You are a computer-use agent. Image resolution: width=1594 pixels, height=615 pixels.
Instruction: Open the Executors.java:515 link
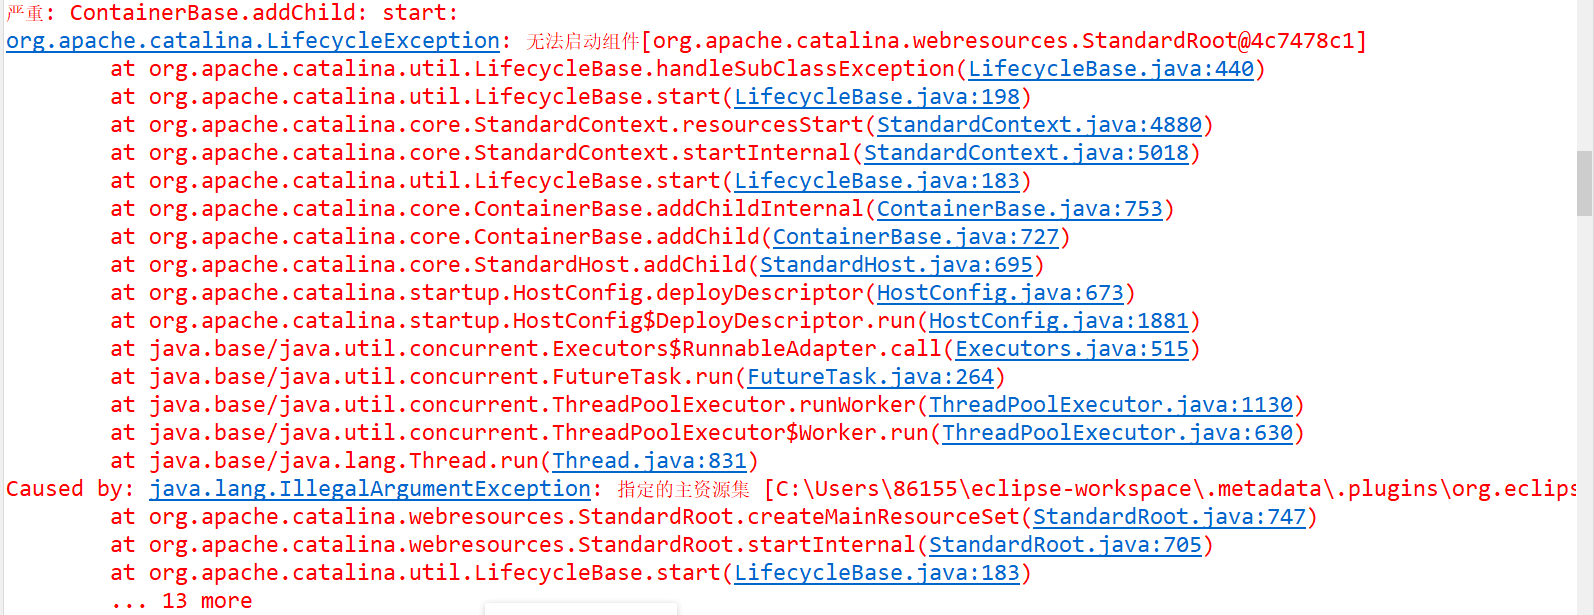click(1072, 349)
